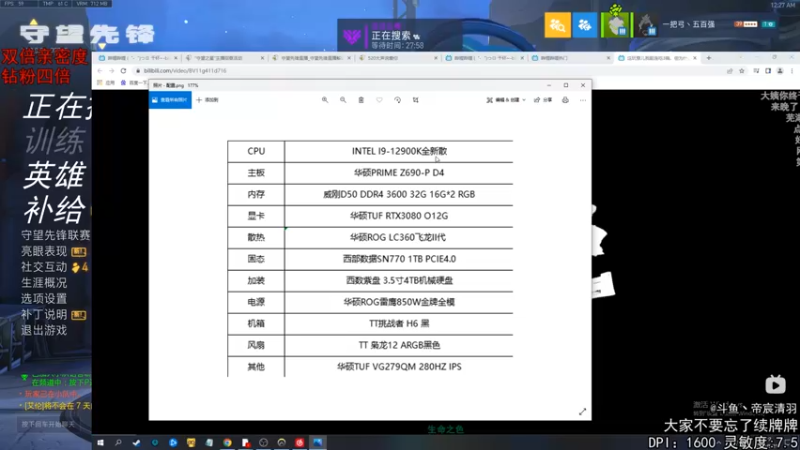Viewport: 800px width, 450px height.
Task: Rotate the image in Photos
Action: [x=397, y=100]
